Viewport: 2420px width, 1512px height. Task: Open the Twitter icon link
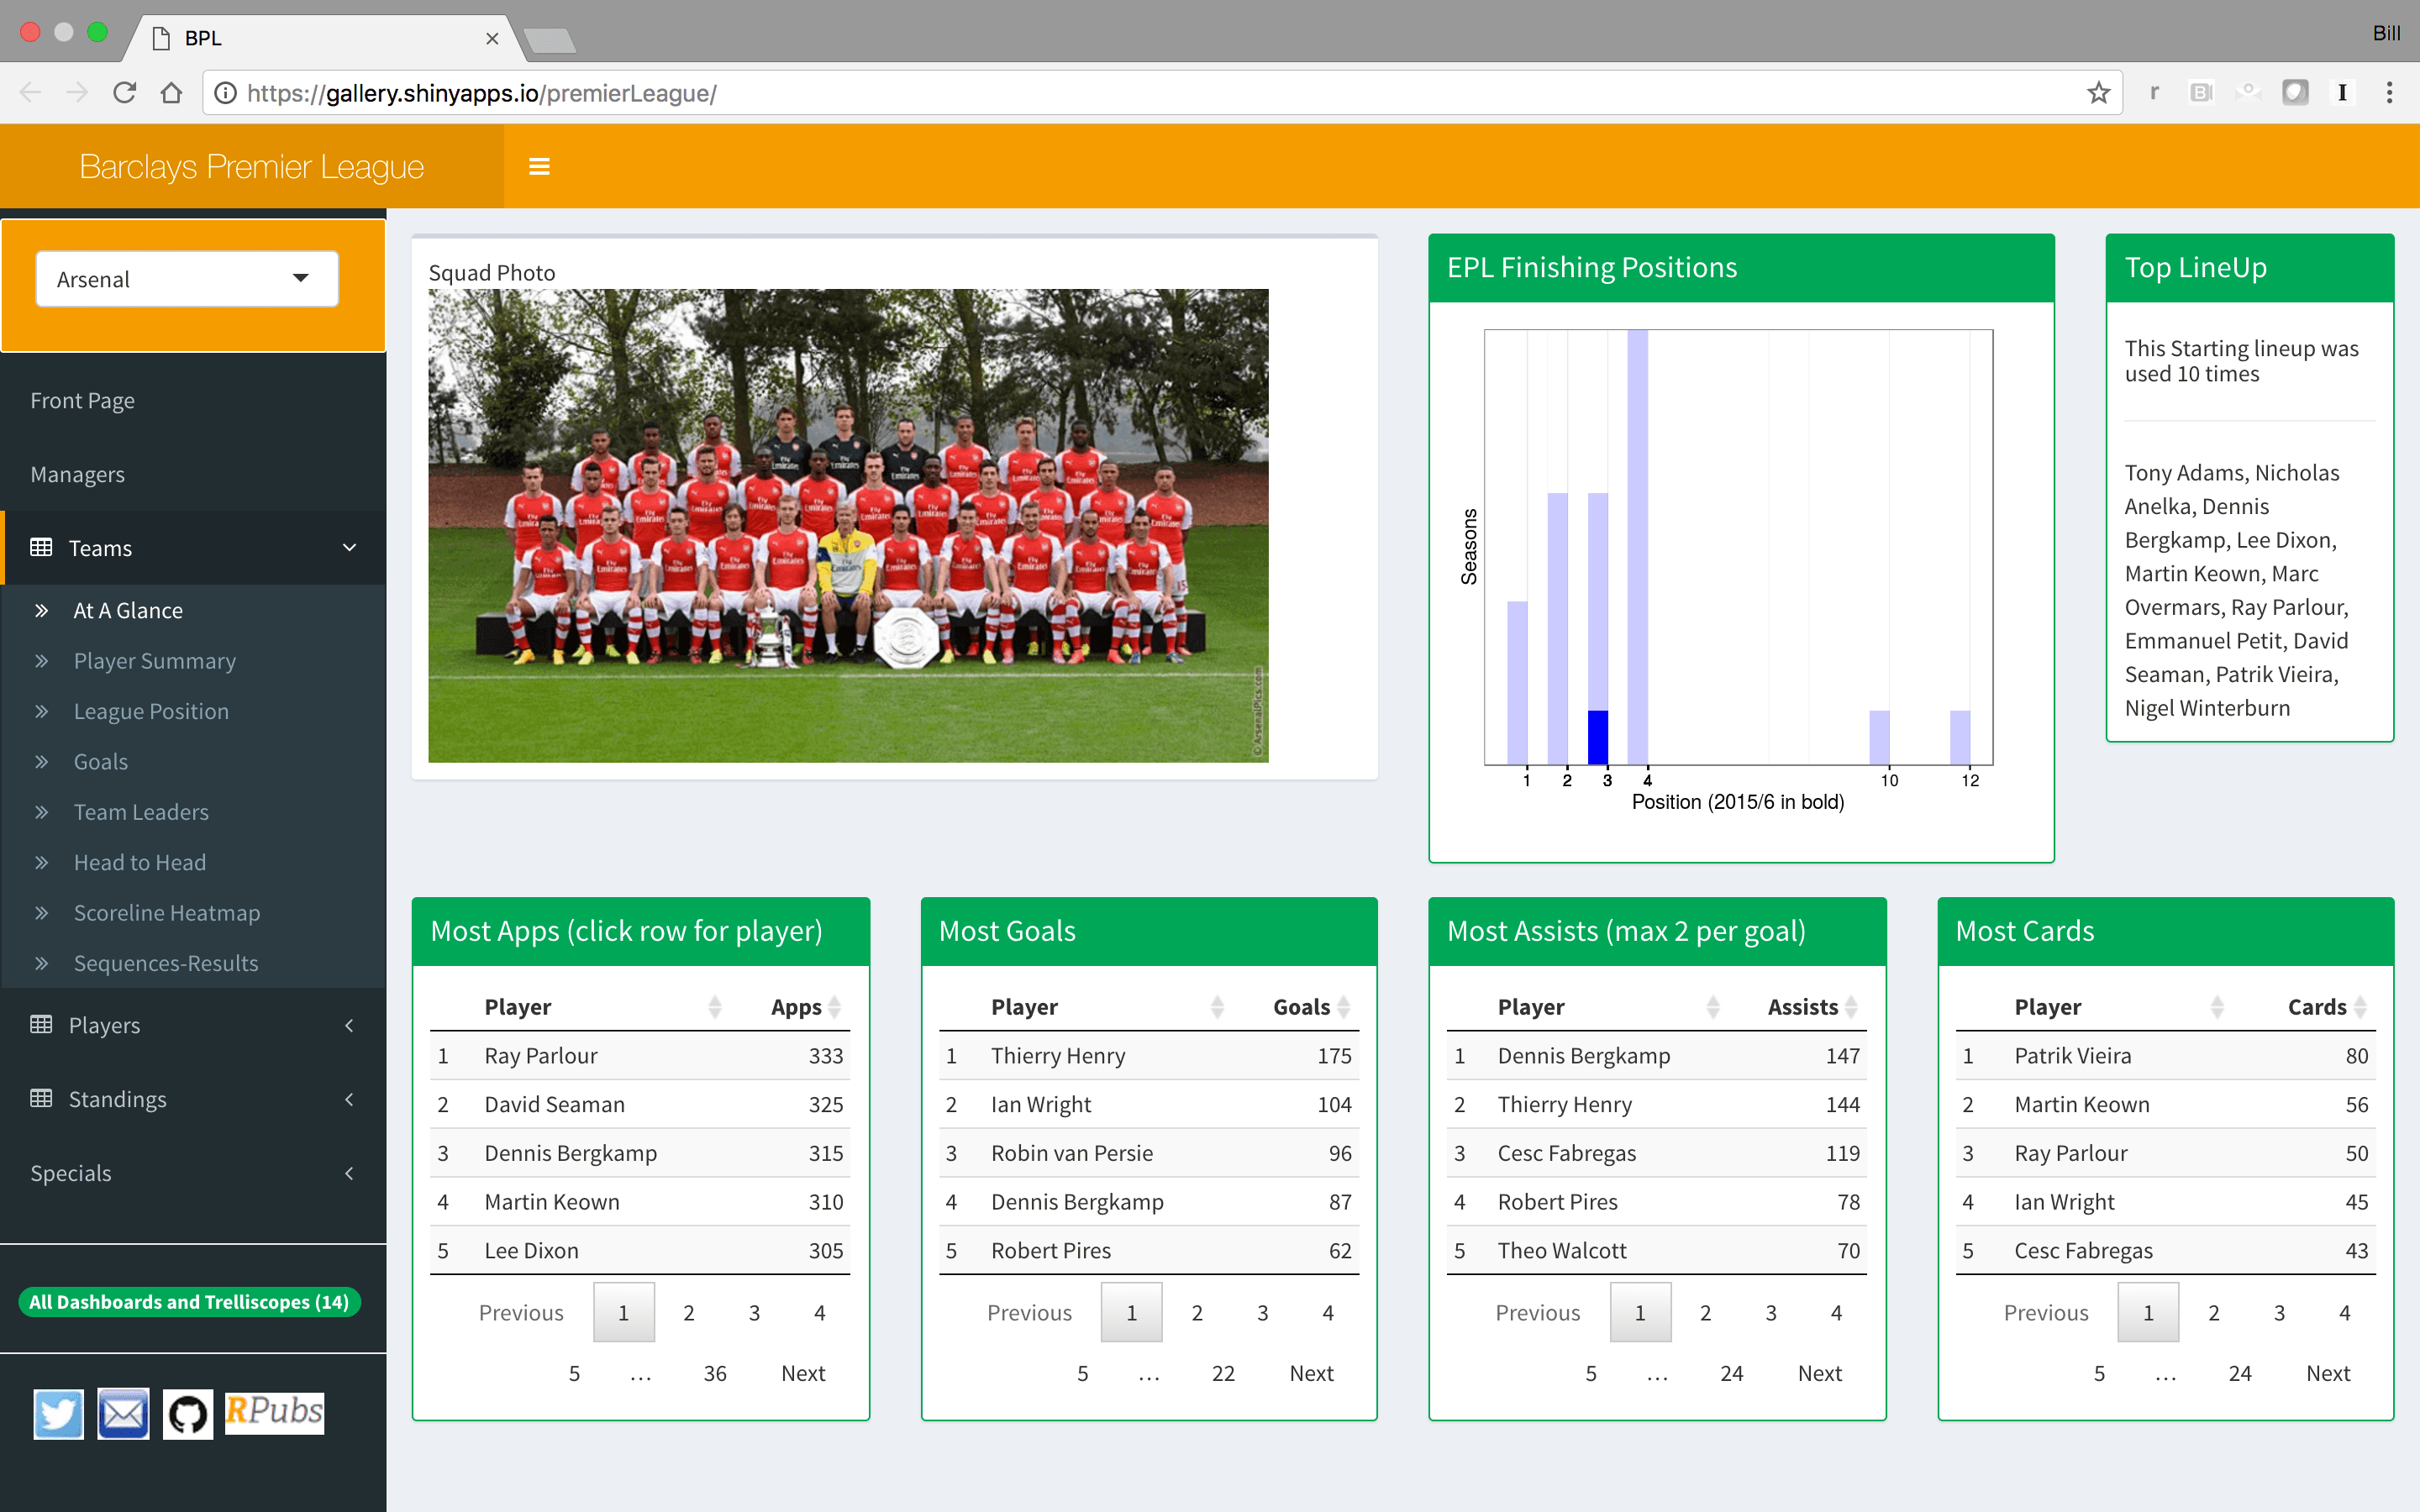coord(58,1413)
